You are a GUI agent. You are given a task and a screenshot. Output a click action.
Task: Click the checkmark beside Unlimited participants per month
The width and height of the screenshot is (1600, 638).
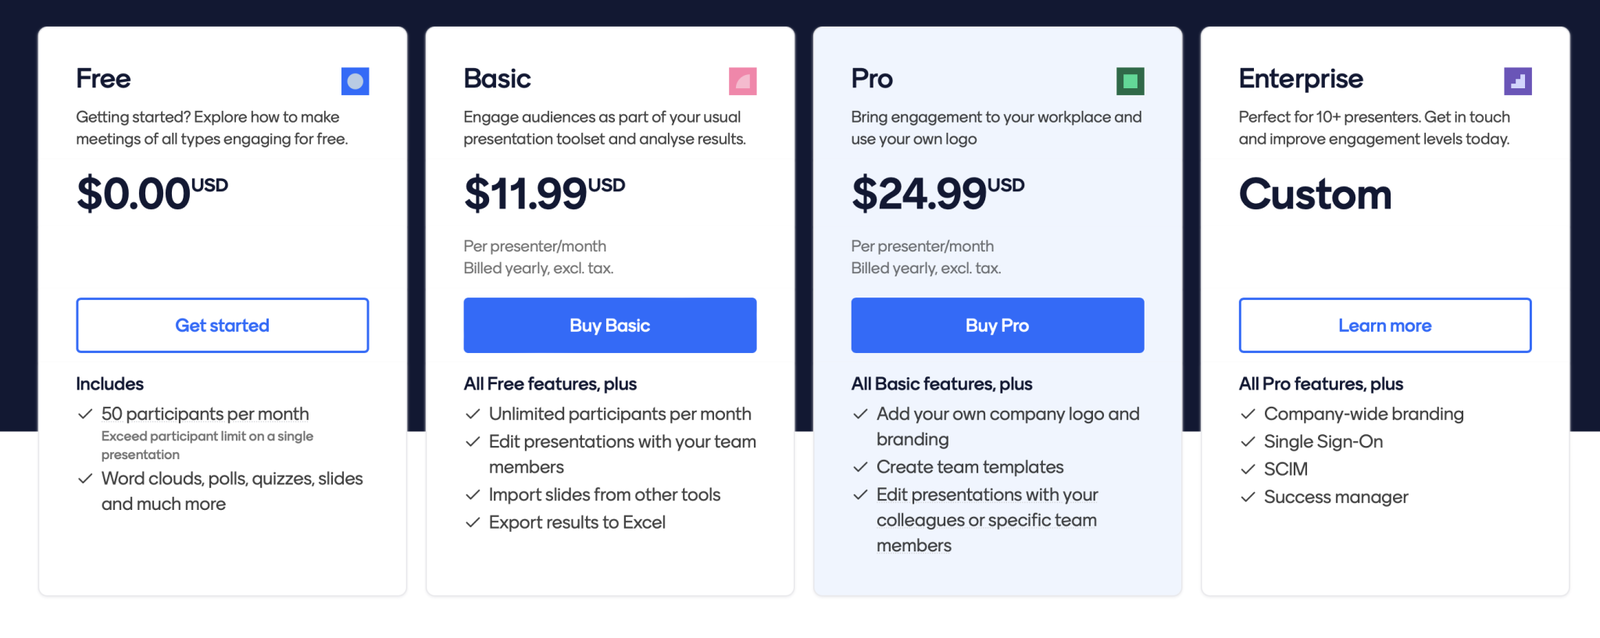(x=470, y=413)
